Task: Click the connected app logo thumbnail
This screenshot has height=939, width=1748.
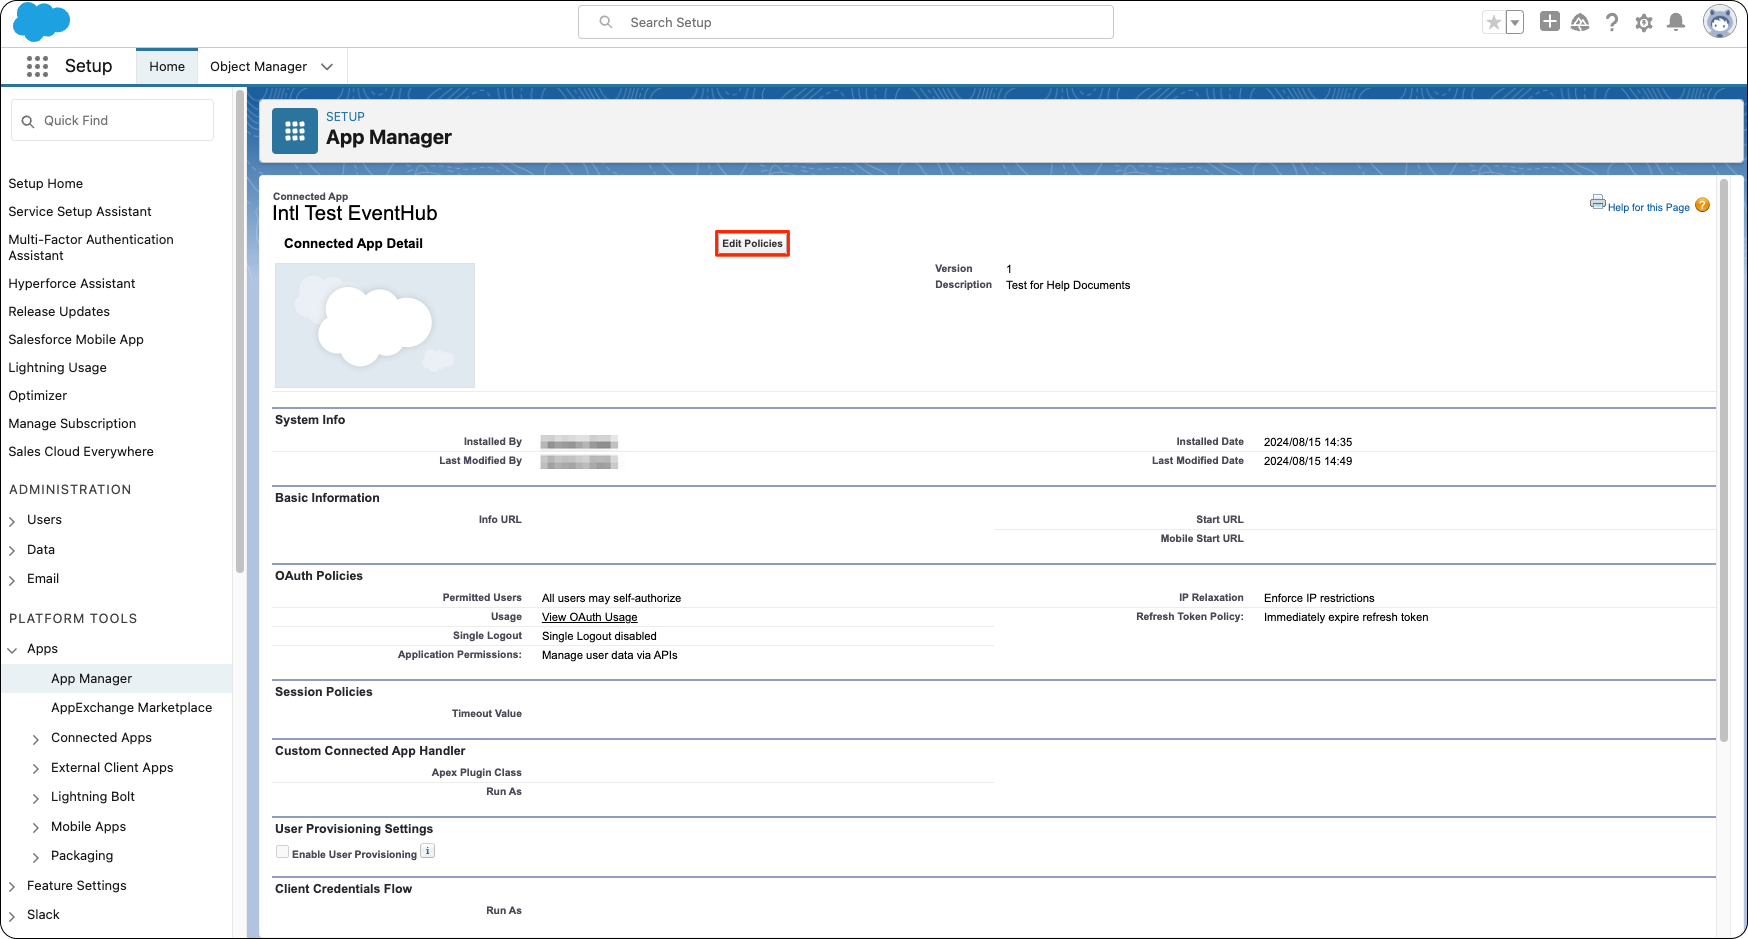Action: coord(375,326)
